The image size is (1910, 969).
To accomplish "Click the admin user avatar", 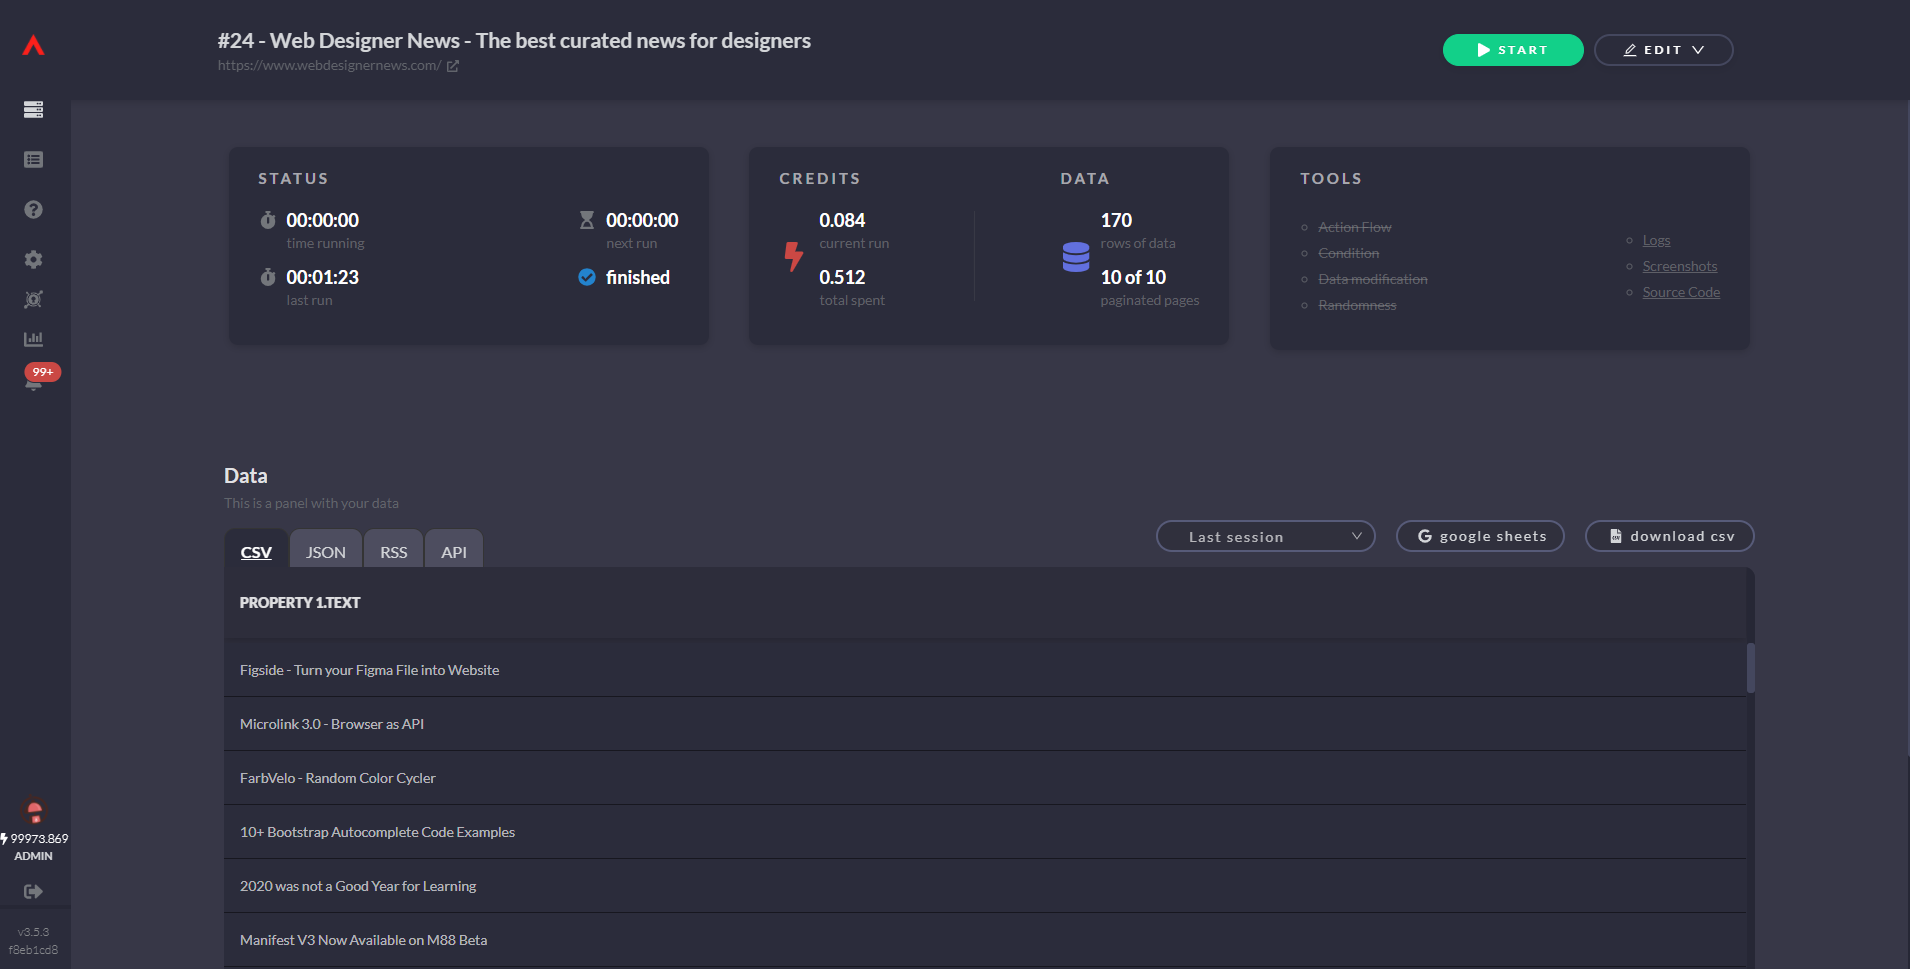I will coord(35,810).
